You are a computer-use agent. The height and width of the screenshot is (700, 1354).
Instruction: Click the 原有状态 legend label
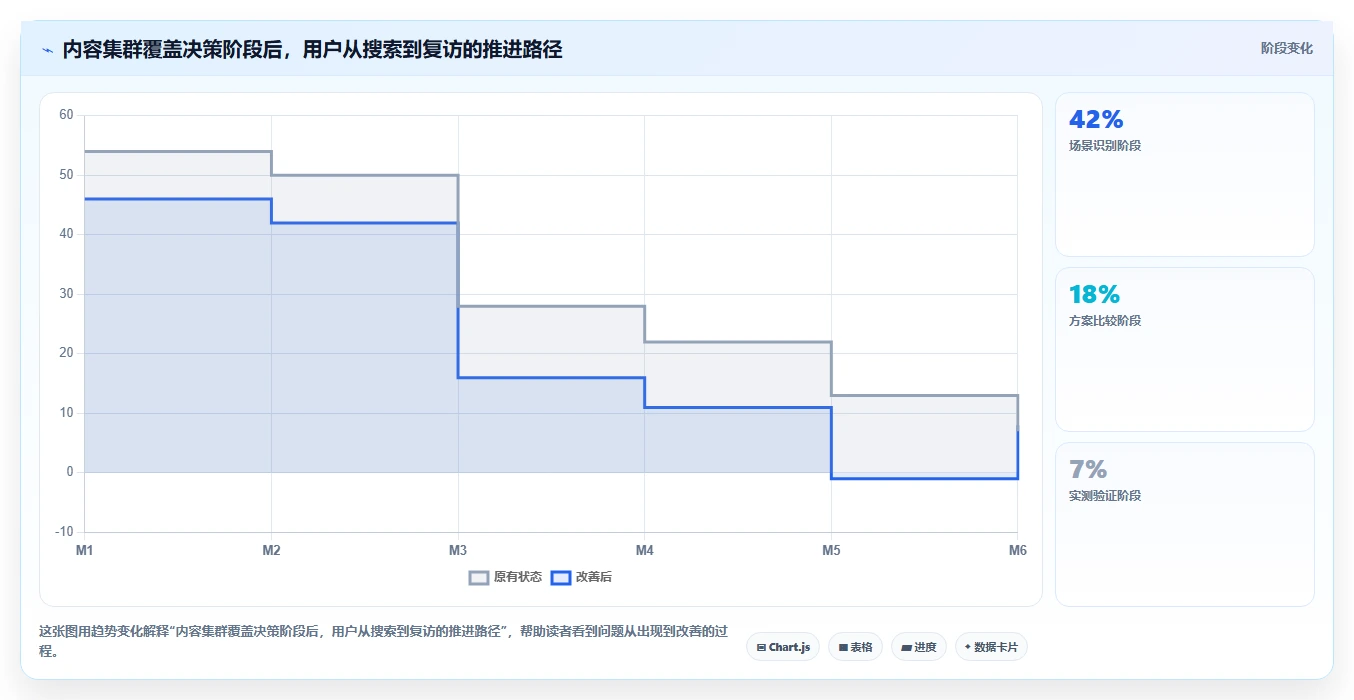click(x=518, y=577)
